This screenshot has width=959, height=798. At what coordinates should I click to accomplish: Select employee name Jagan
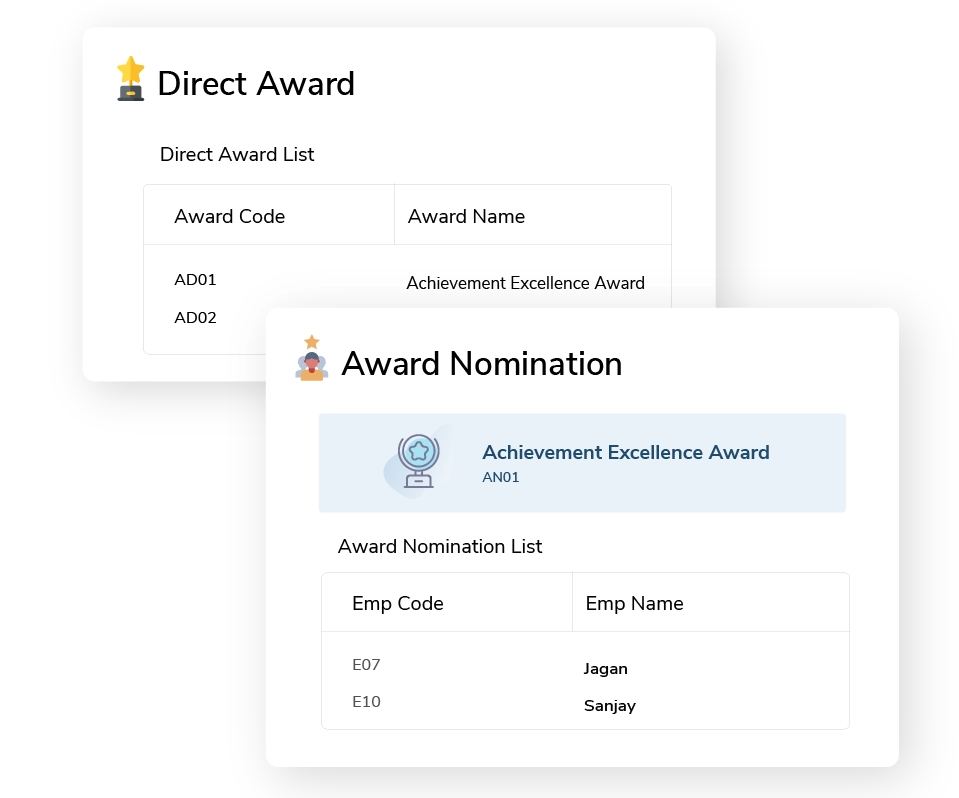(605, 669)
